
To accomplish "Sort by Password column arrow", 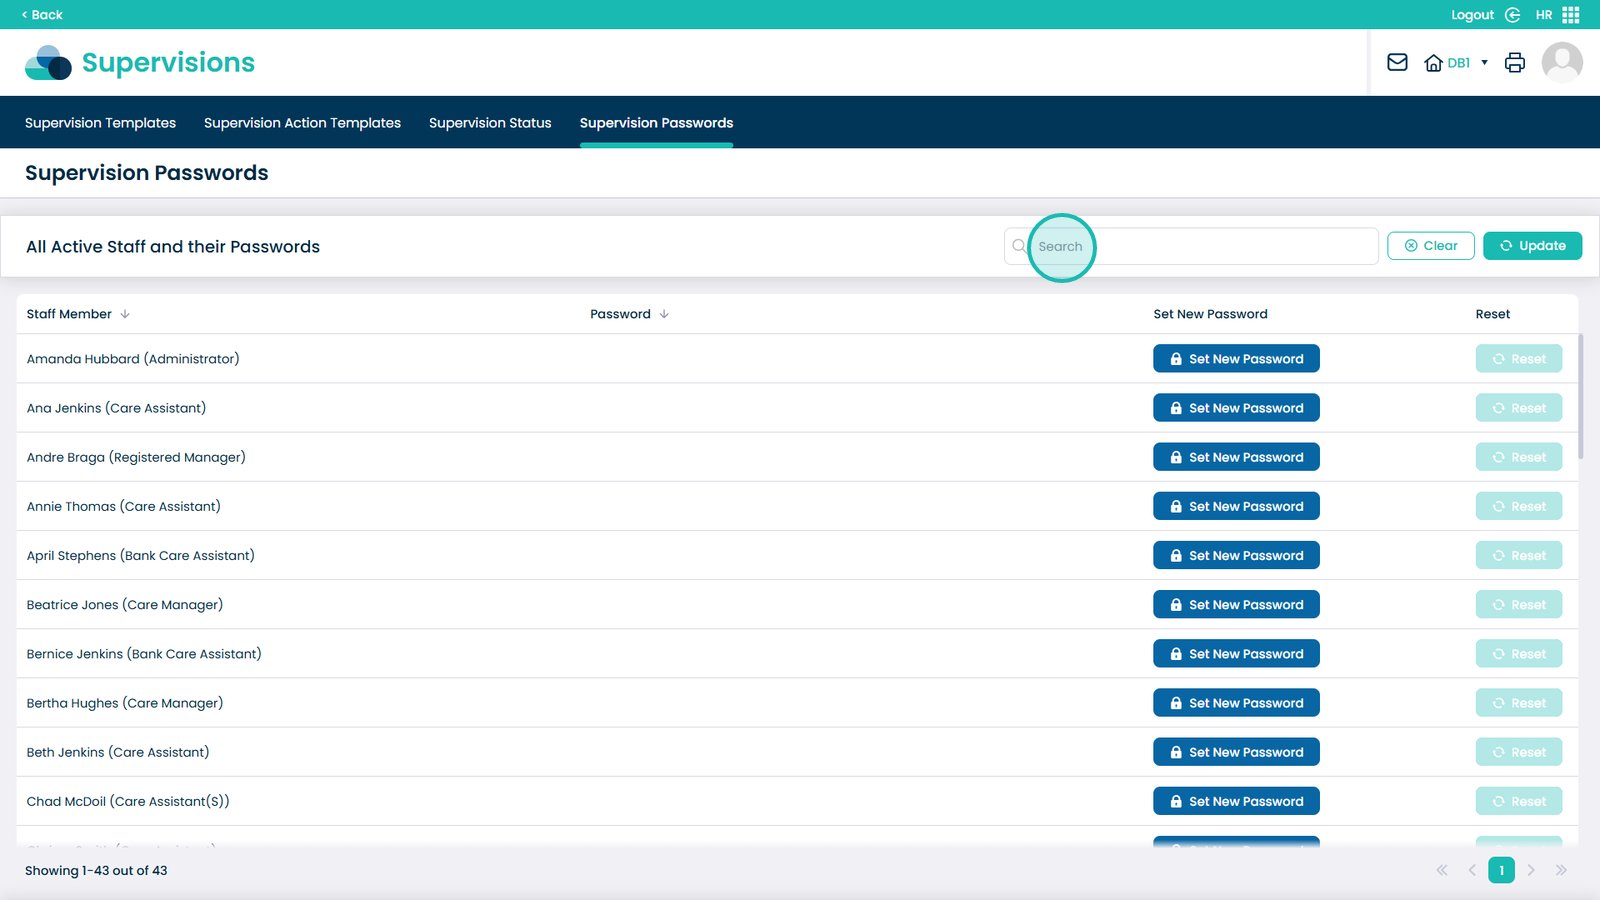I will tap(664, 314).
